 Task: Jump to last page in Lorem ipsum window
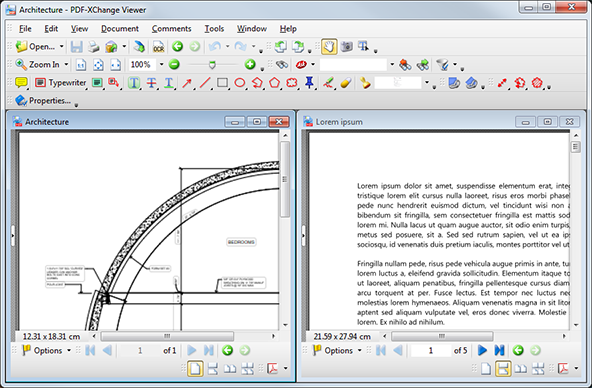(x=500, y=351)
